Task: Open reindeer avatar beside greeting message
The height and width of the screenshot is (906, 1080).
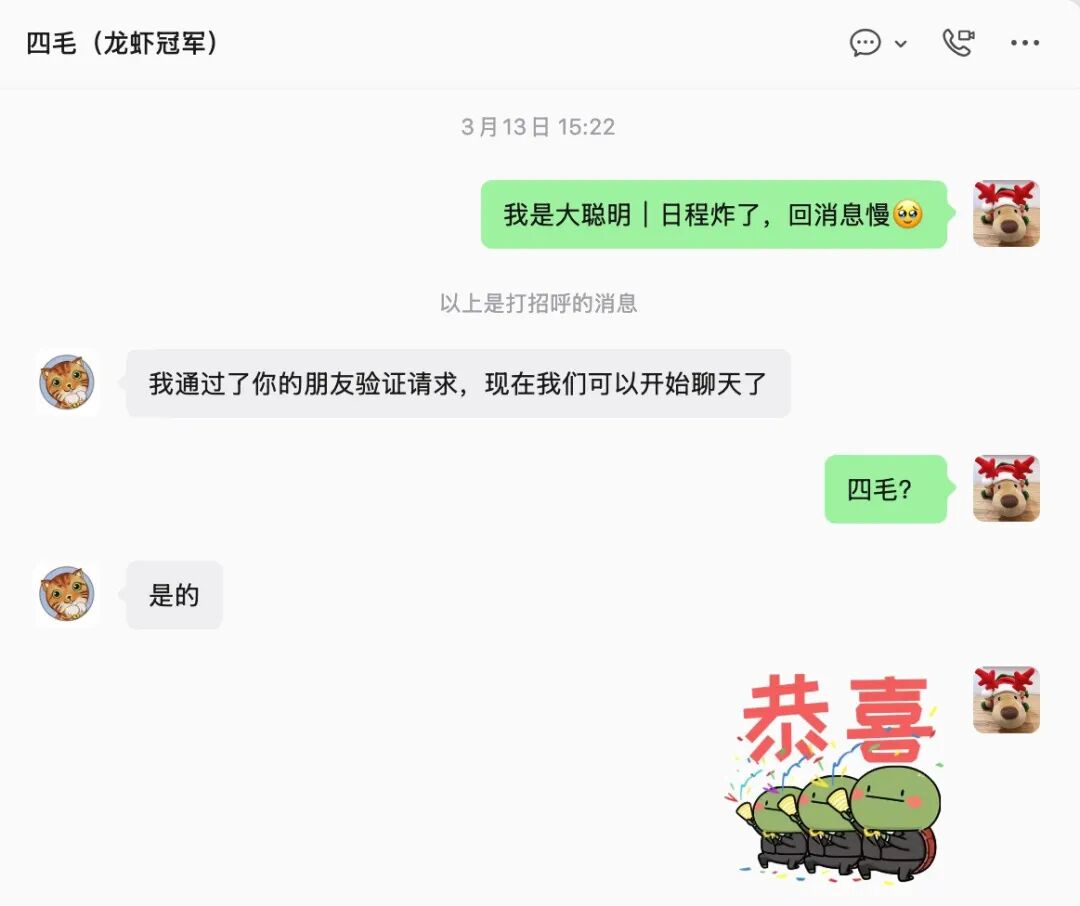Action: pyautogui.click(x=1006, y=214)
